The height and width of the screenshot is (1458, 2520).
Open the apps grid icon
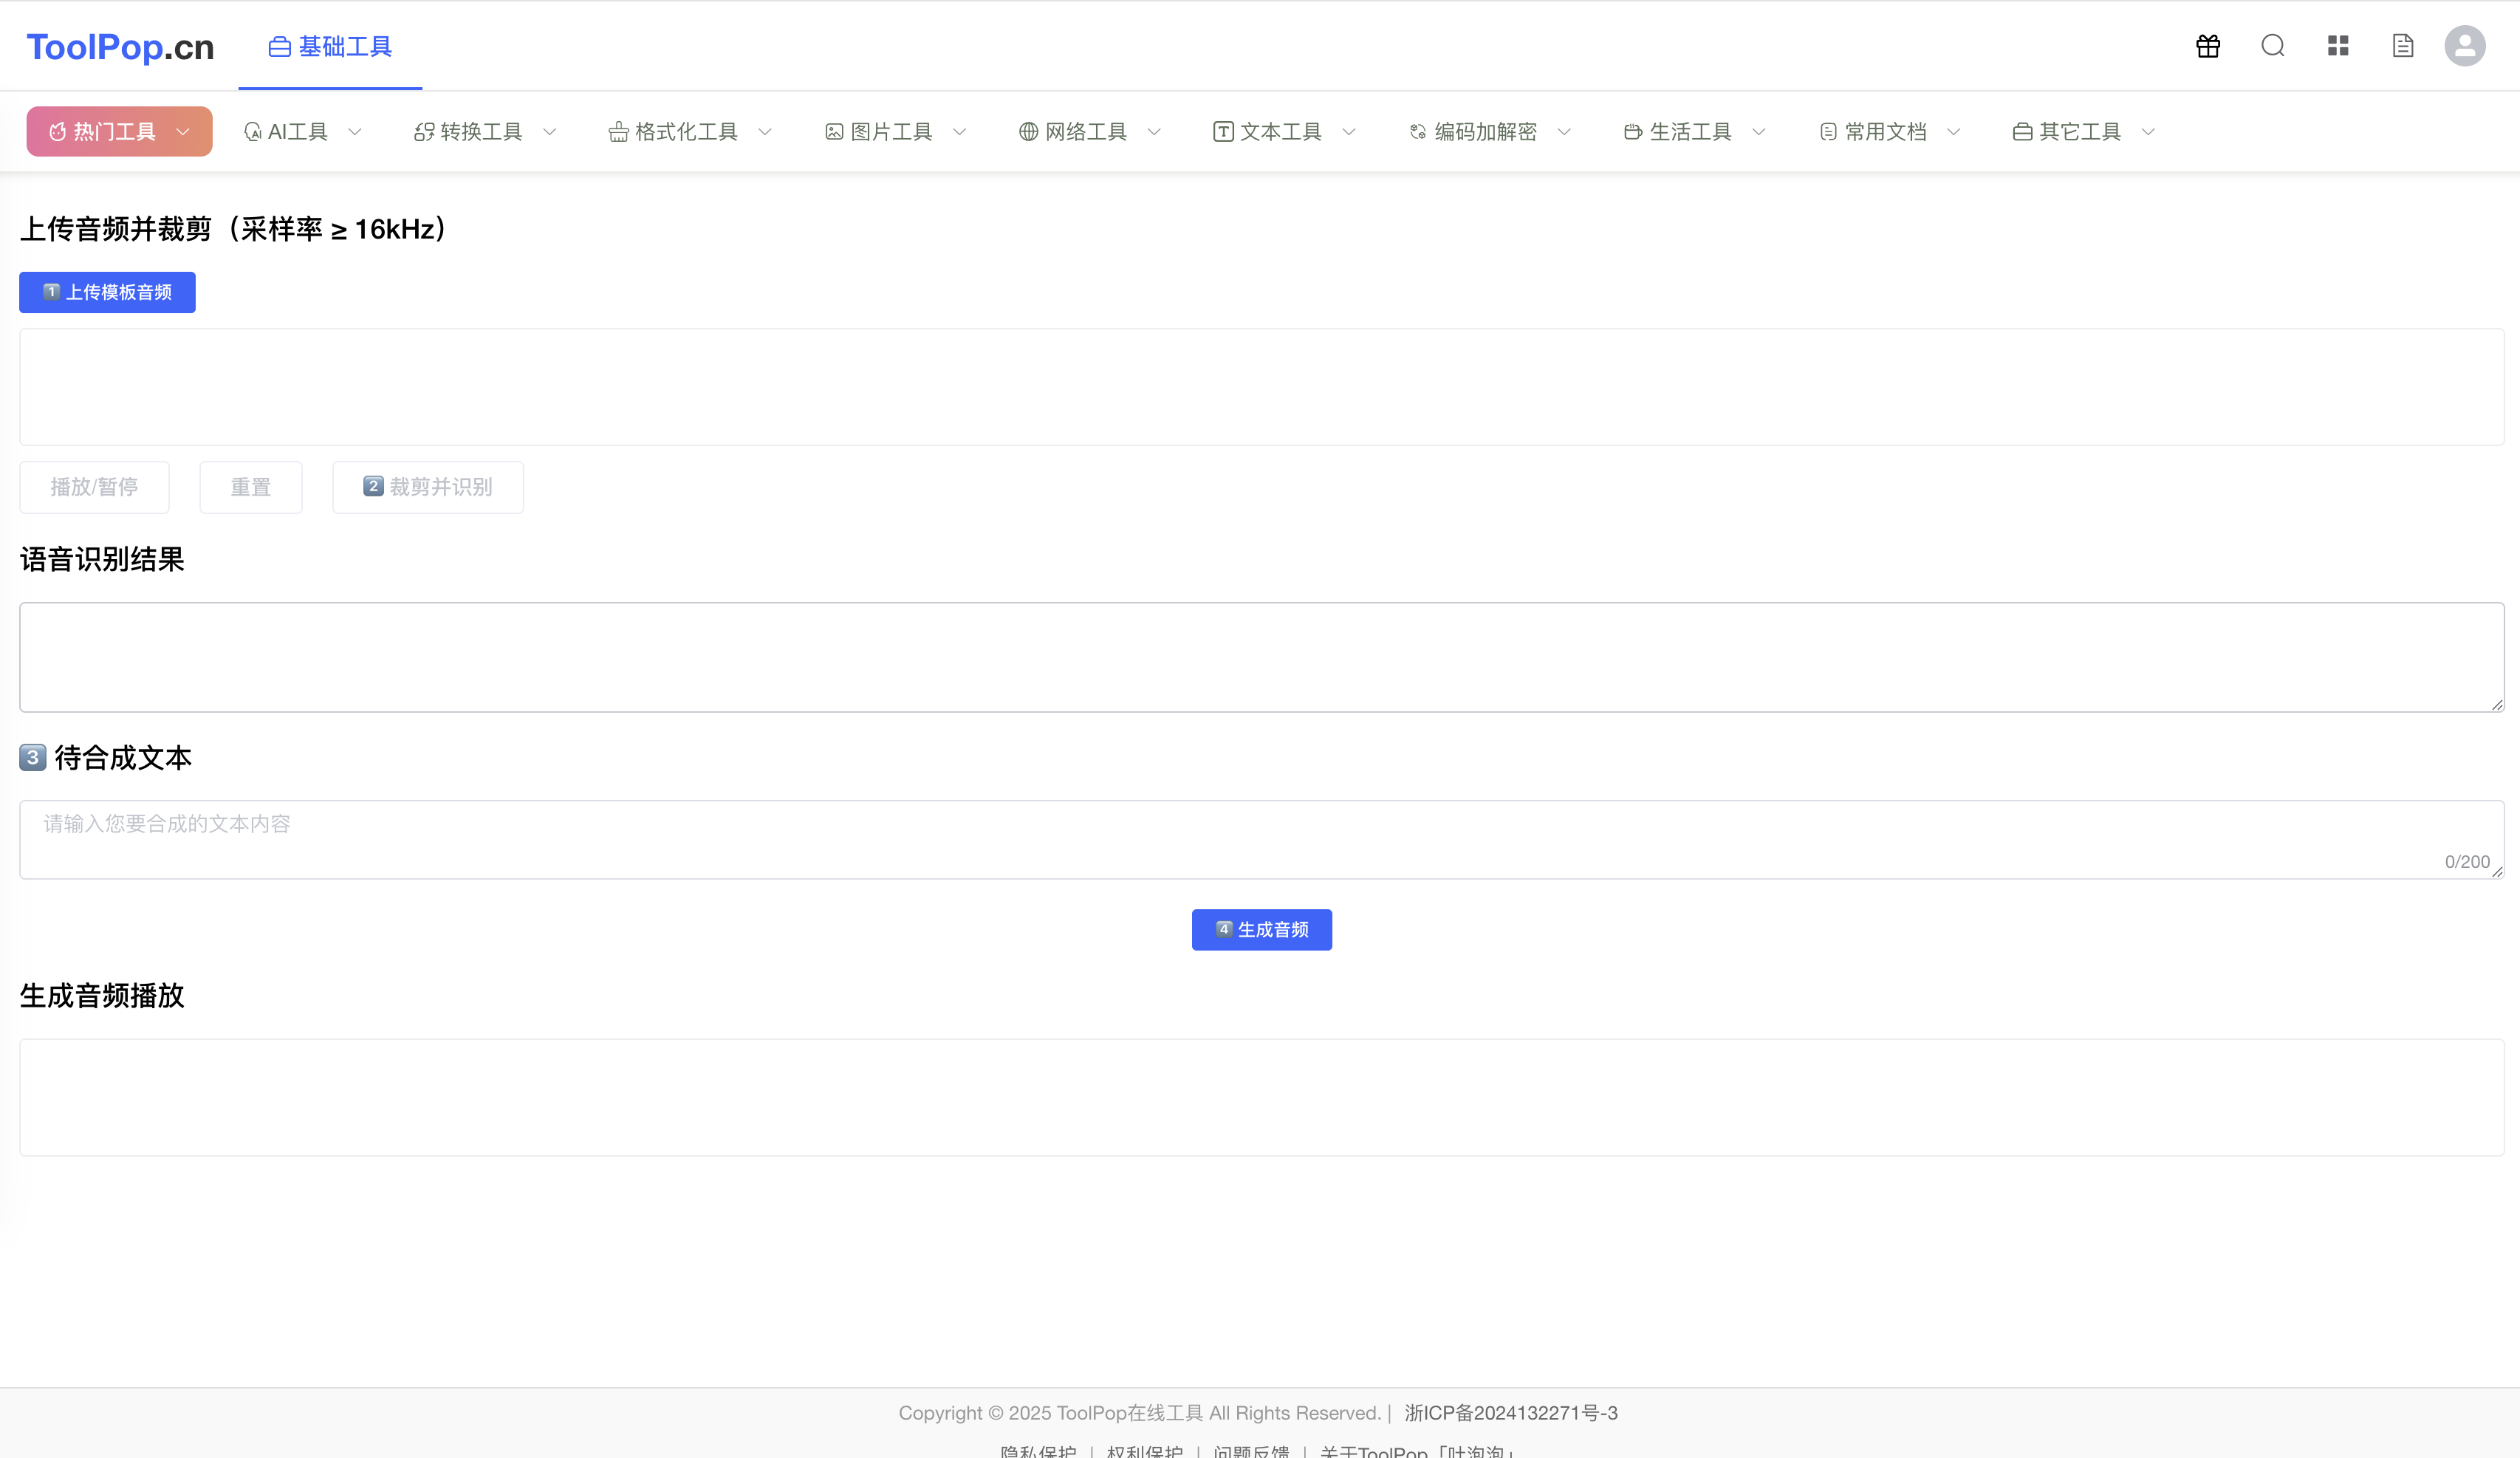click(x=2338, y=45)
